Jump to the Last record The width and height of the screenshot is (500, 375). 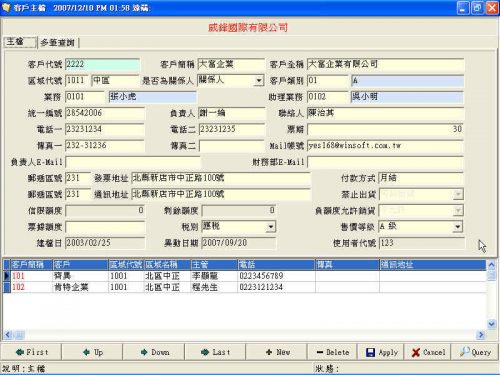(x=215, y=352)
